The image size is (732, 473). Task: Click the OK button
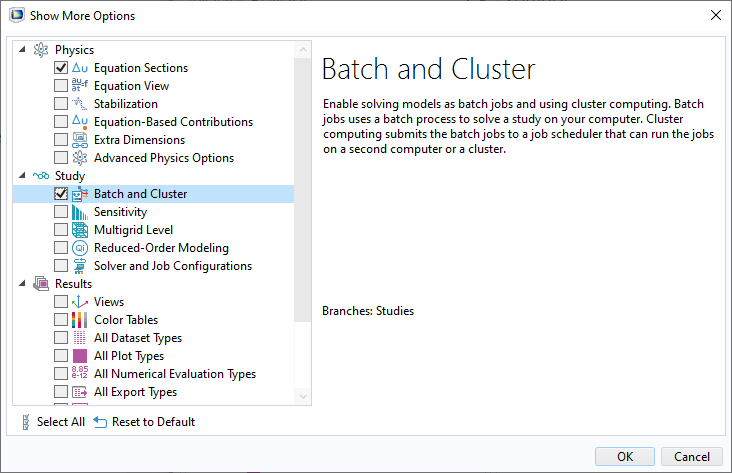coord(625,456)
